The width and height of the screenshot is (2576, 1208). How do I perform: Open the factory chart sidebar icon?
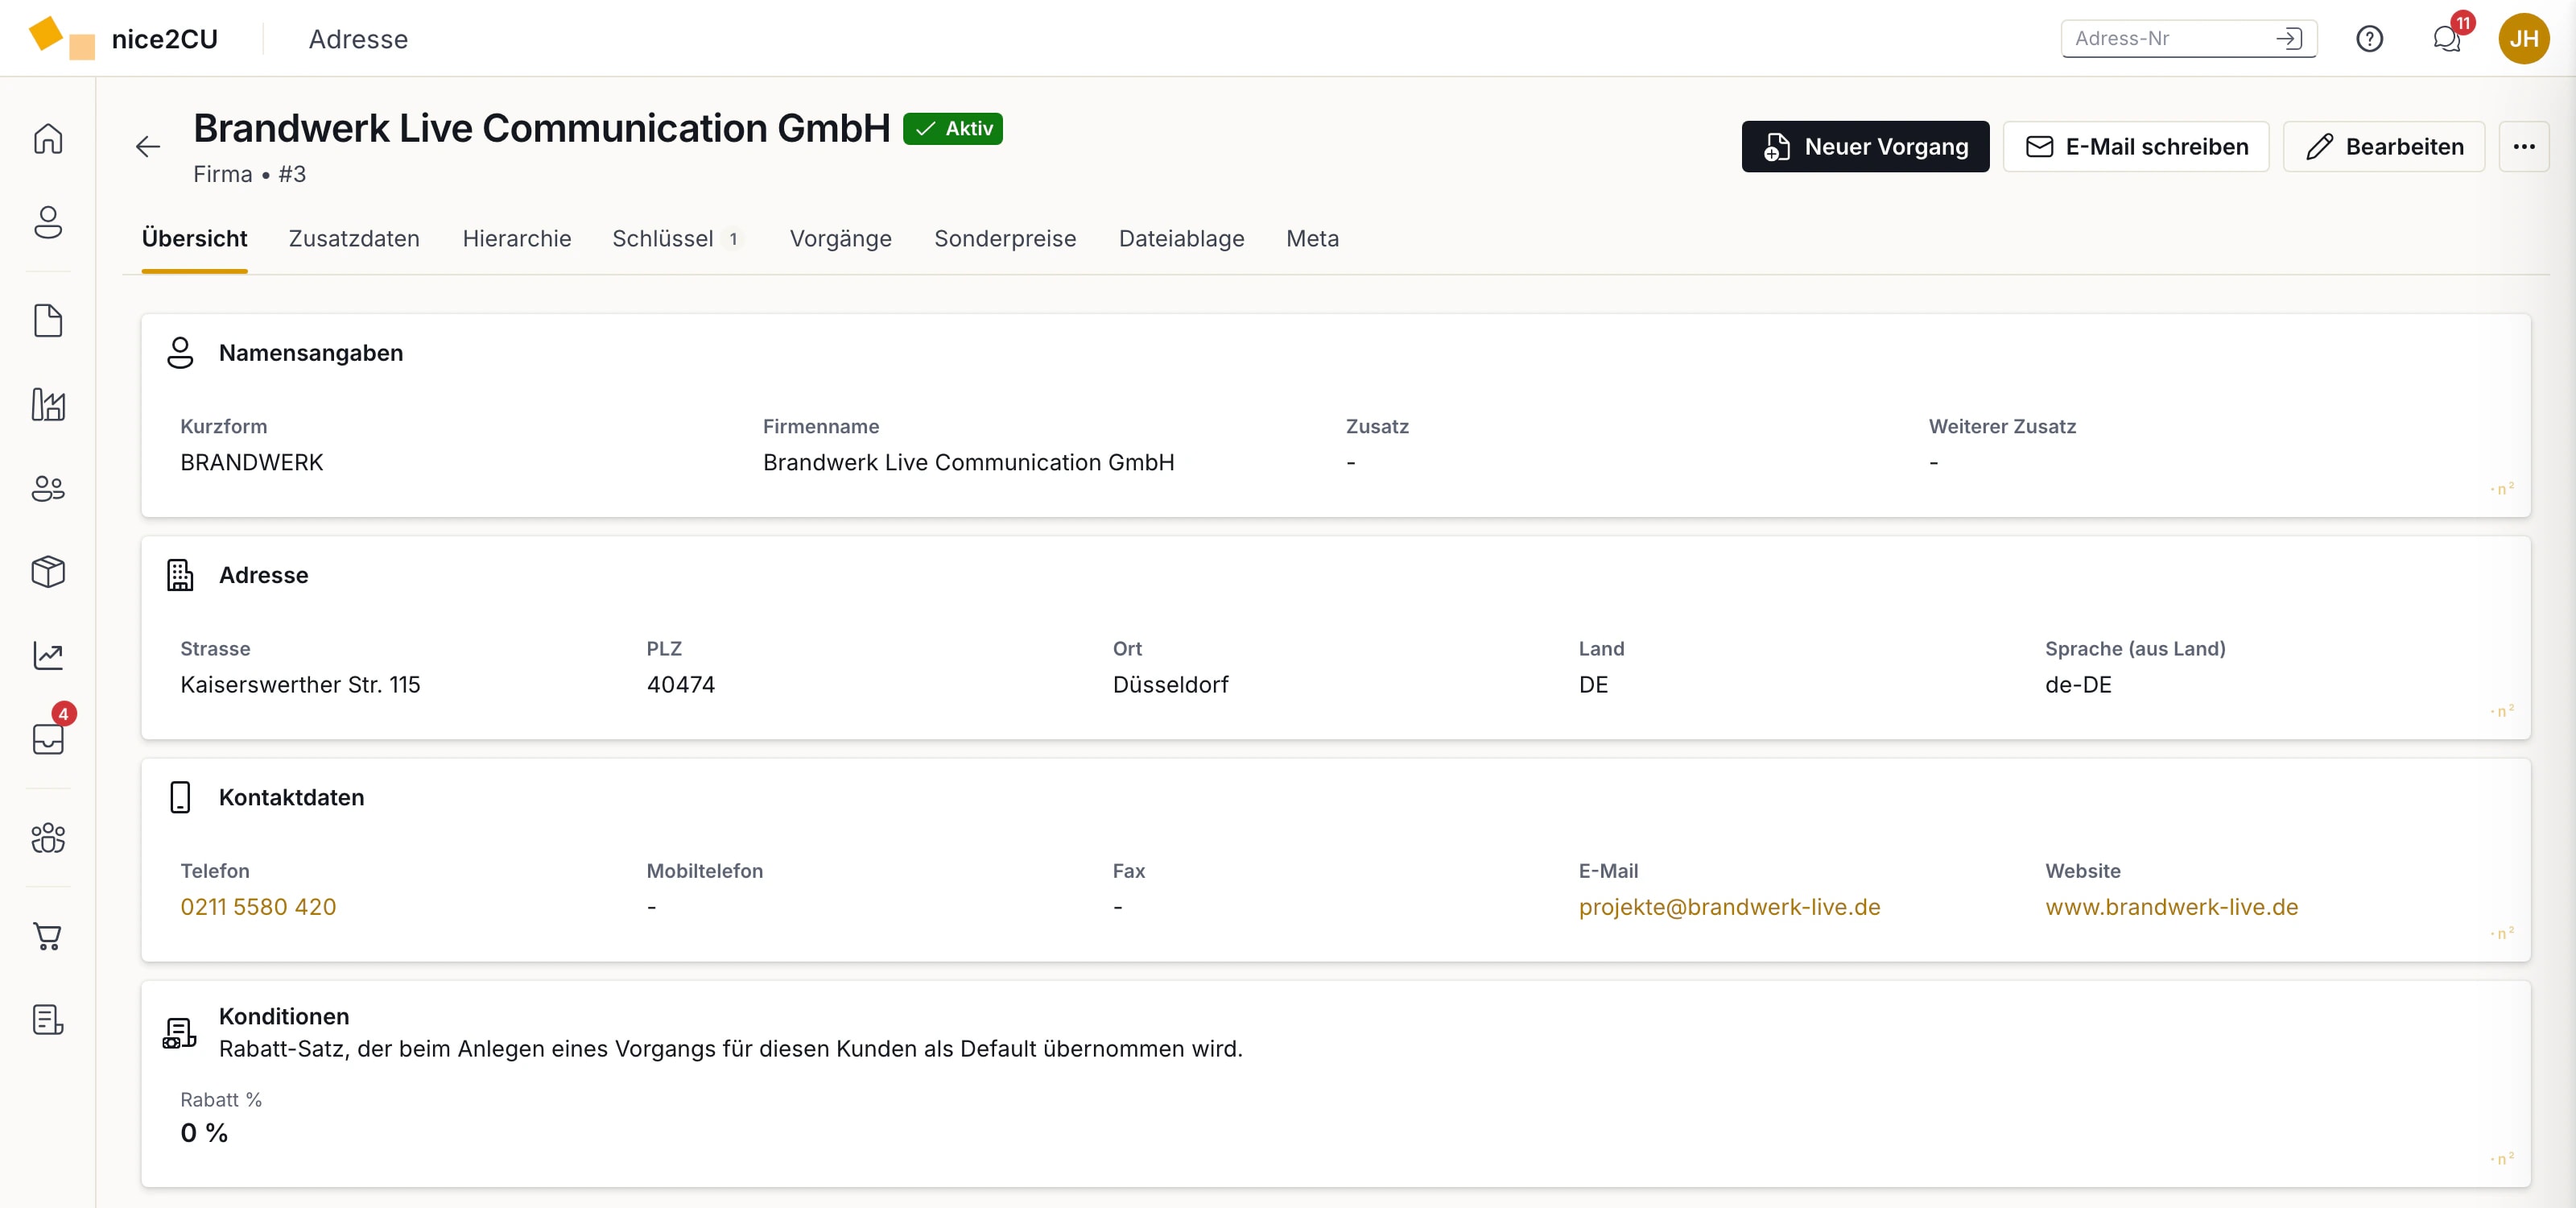[x=48, y=405]
